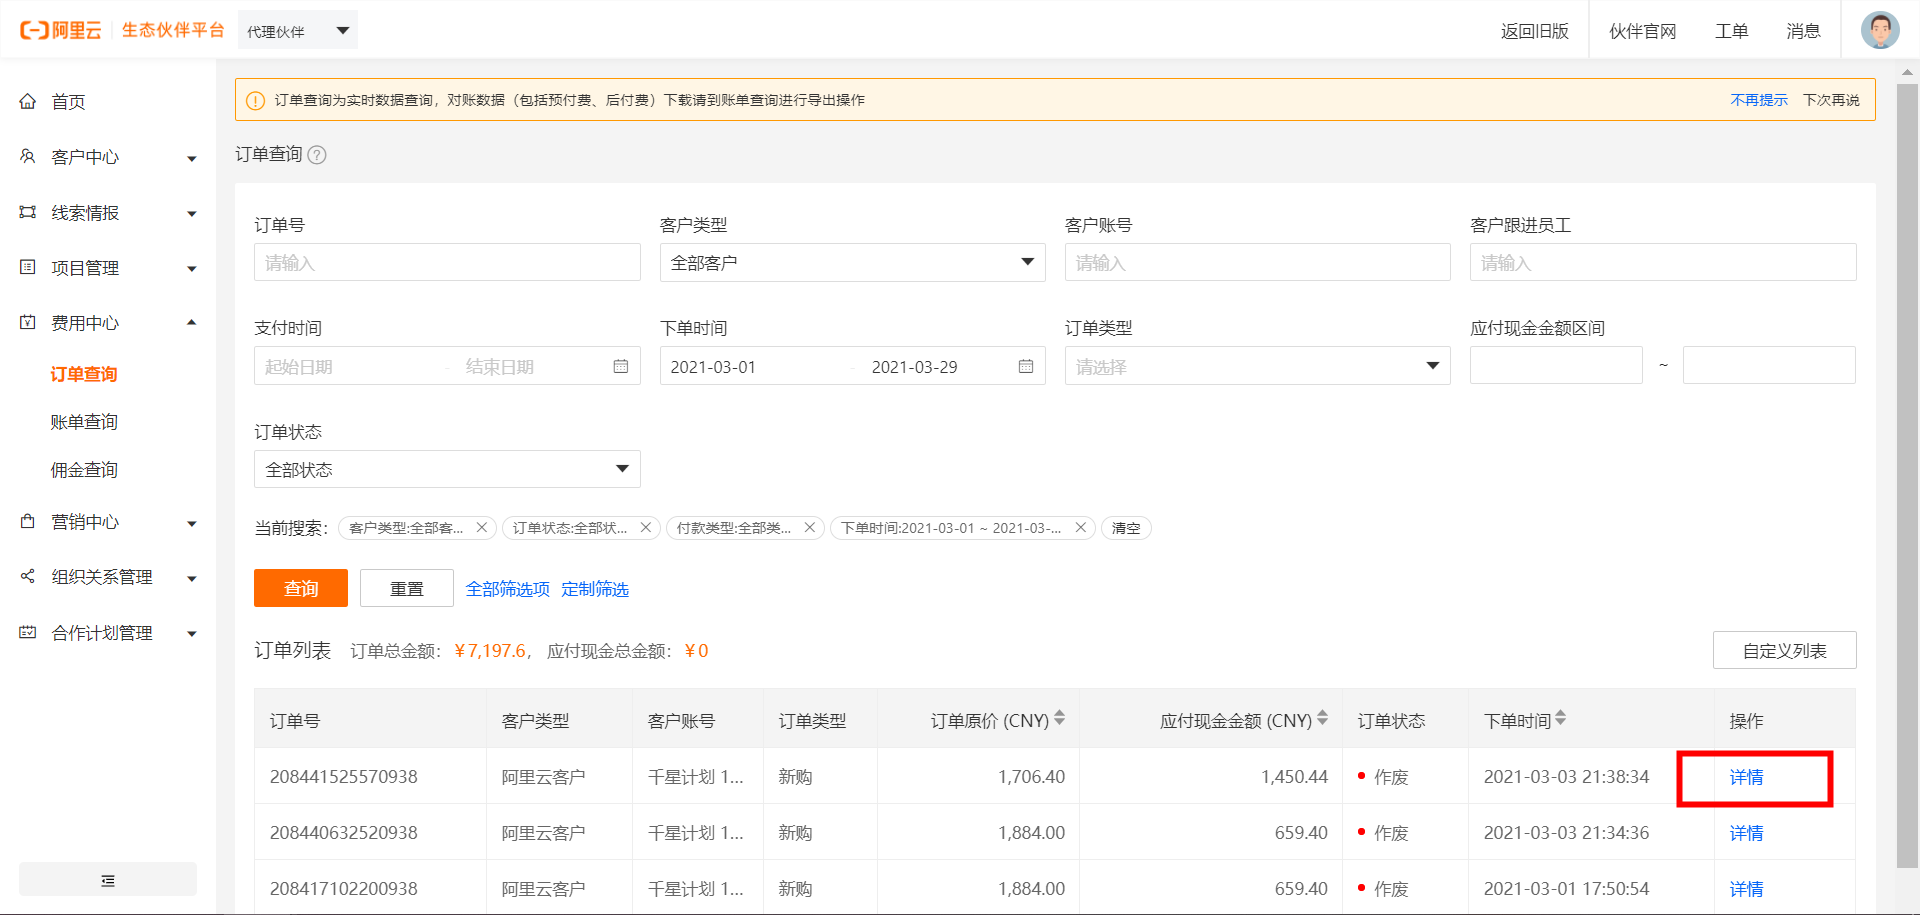Open 详情 for order 208417102200938
This screenshot has width=1920, height=915.
point(1747,889)
